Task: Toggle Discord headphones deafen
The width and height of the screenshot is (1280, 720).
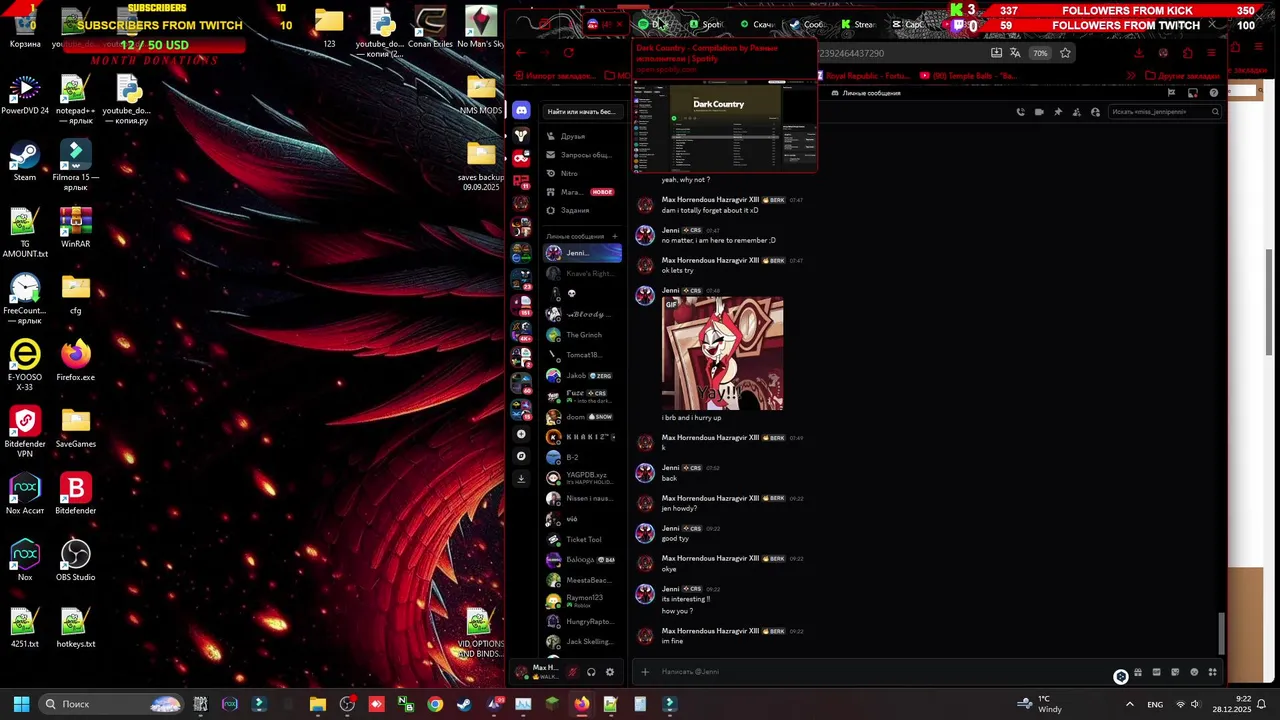Action: click(591, 672)
